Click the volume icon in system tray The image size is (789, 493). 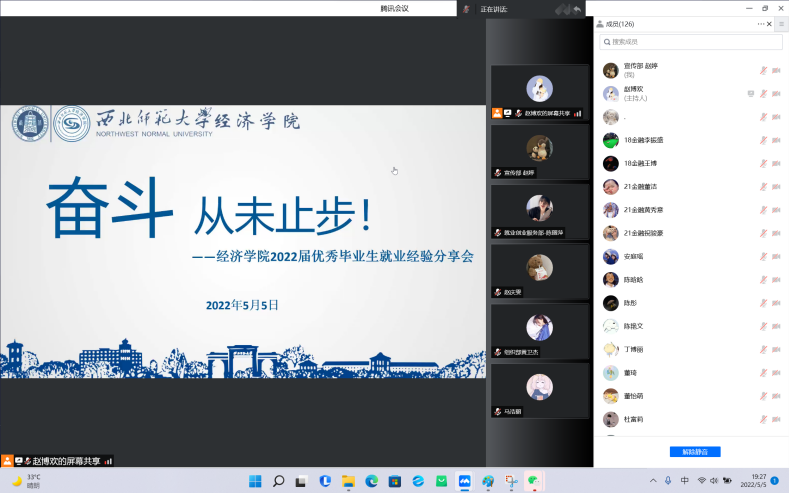tap(716, 481)
